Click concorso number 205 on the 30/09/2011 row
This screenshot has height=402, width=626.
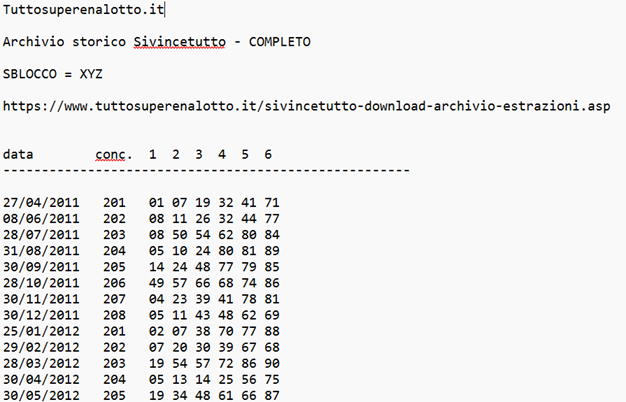114,266
